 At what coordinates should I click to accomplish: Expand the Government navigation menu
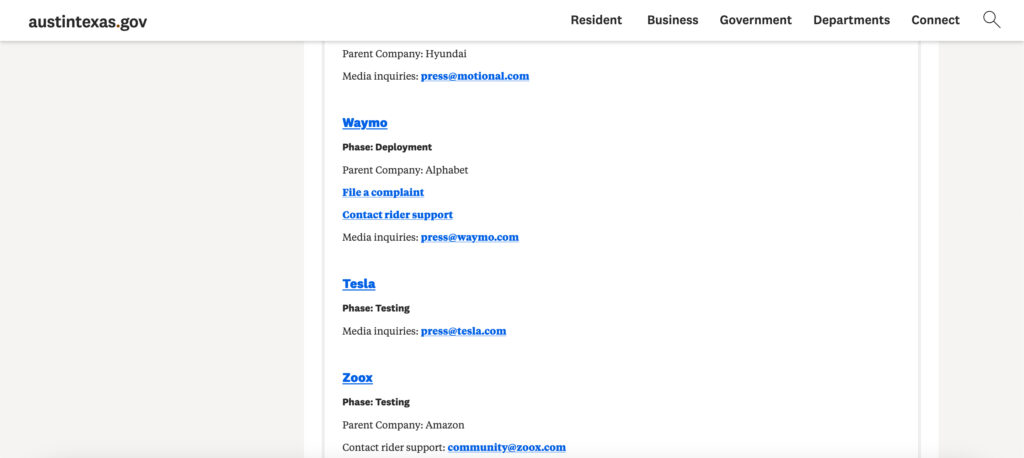756,20
